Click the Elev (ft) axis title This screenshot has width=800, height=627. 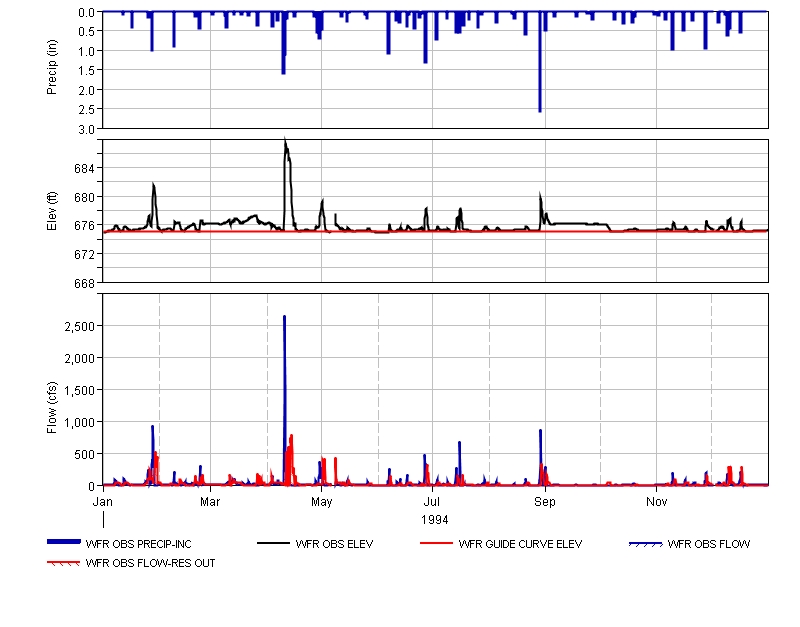[x=52, y=210]
